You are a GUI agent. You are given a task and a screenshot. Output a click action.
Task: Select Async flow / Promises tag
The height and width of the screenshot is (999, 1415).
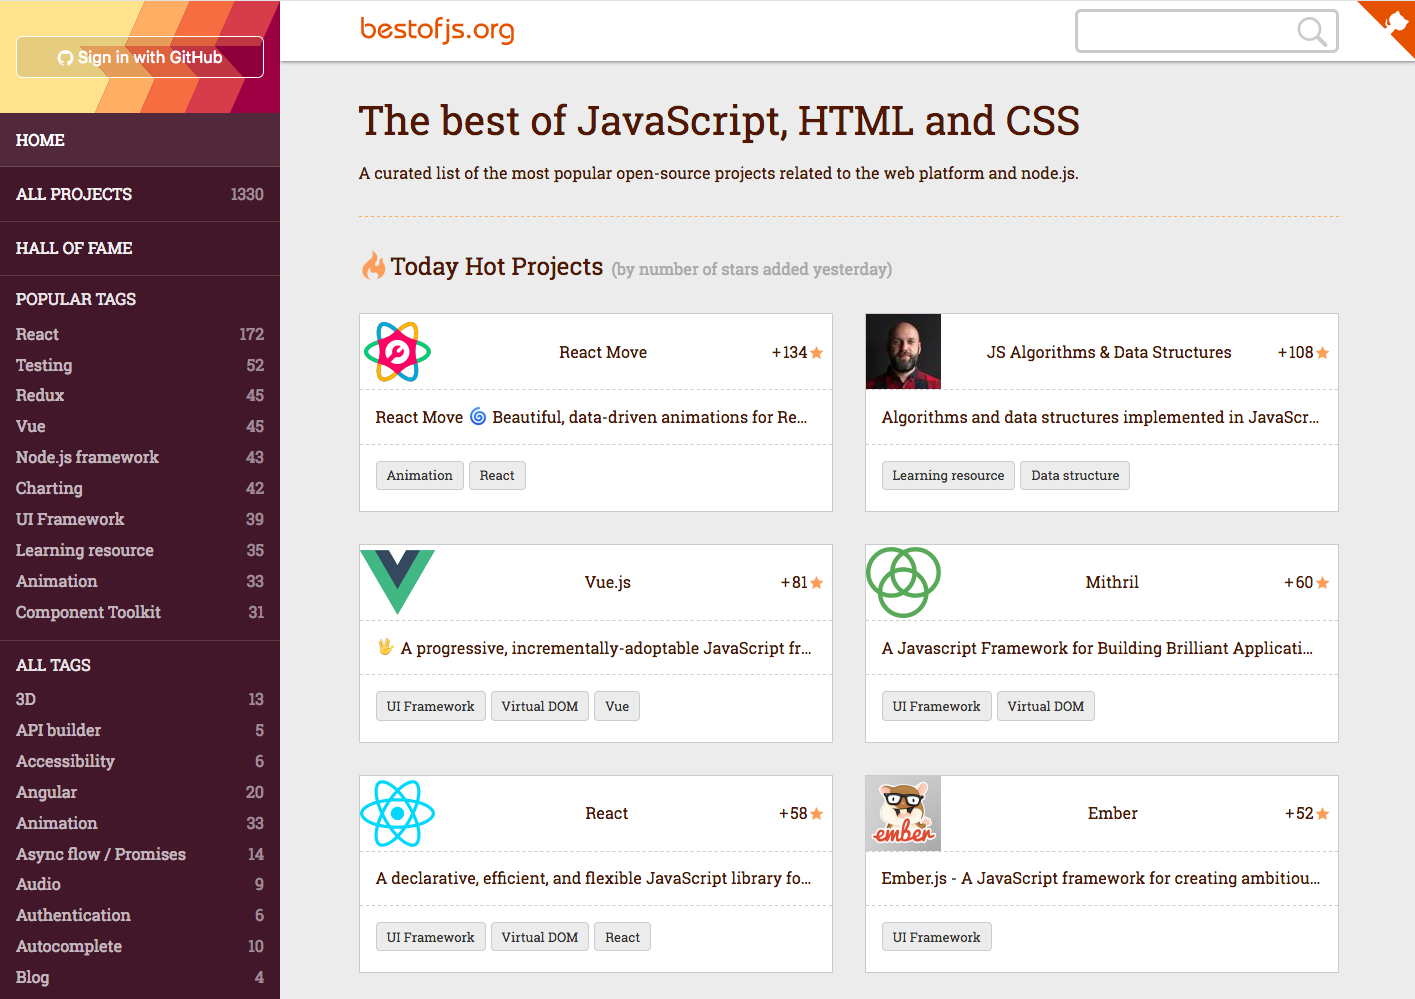(140, 854)
